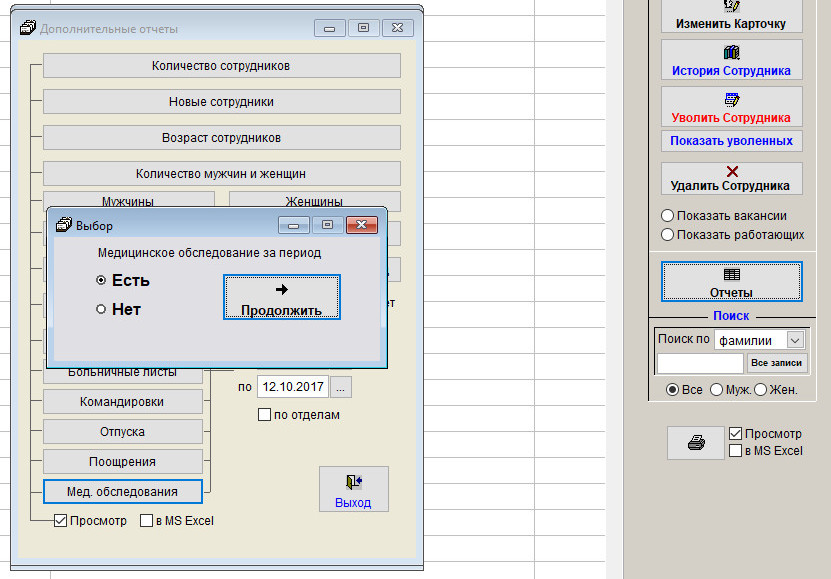Viewport: 831px width, 579px height.
Task: Select Муж. gender filter radio
Action: (716, 390)
